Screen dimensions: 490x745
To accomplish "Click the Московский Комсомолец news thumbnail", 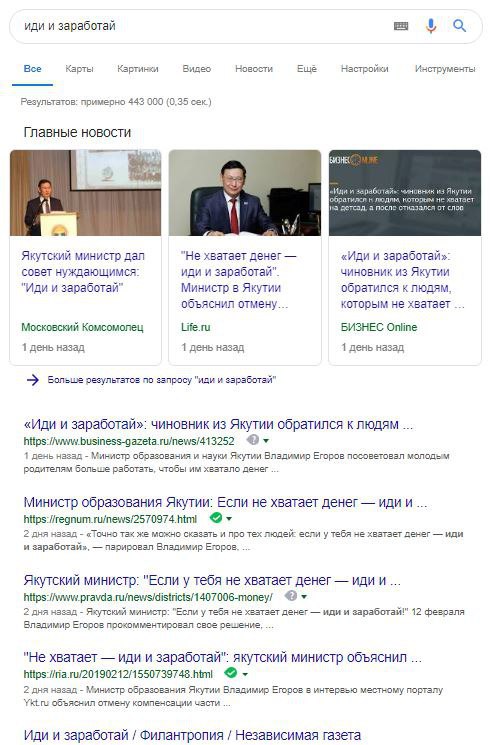I will [86, 193].
